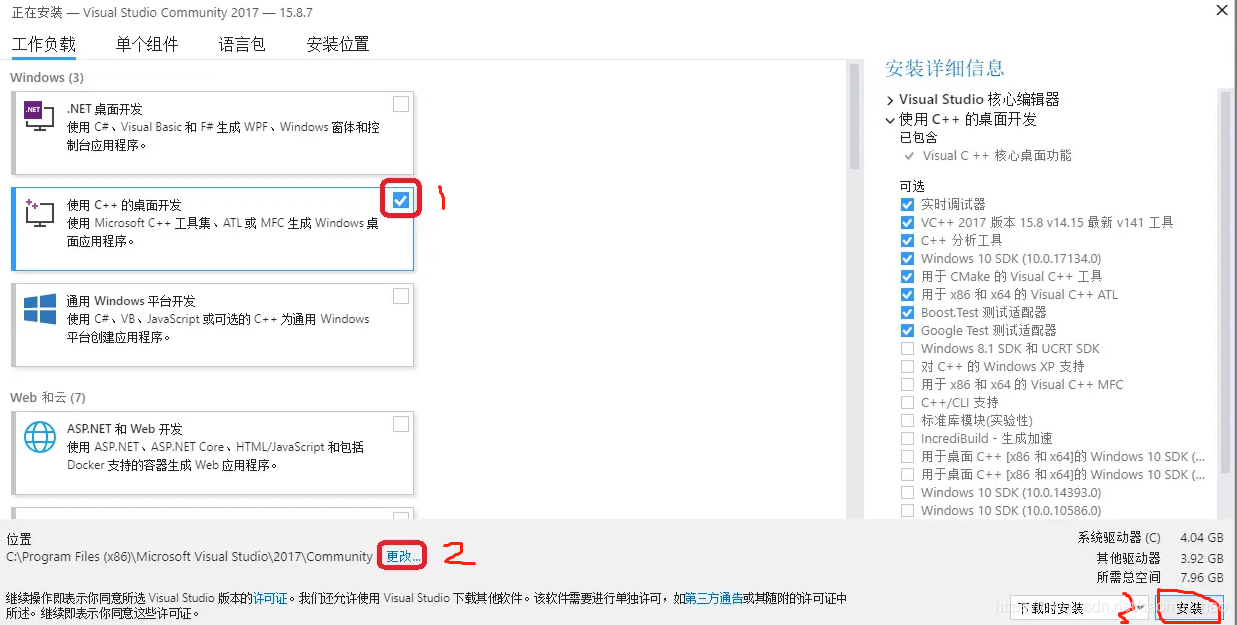The image size is (1237, 625).
Task: Switch to the 工作负载 tab
Action: click(x=43, y=44)
